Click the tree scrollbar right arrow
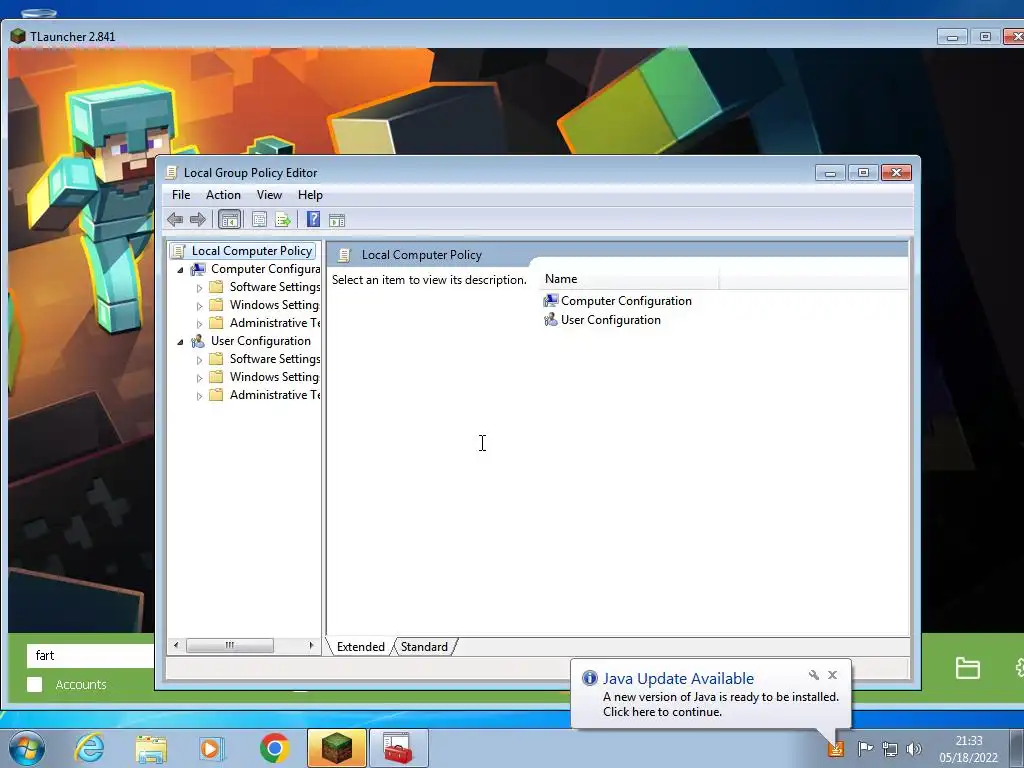The height and width of the screenshot is (768, 1024). tap(311, 645)
